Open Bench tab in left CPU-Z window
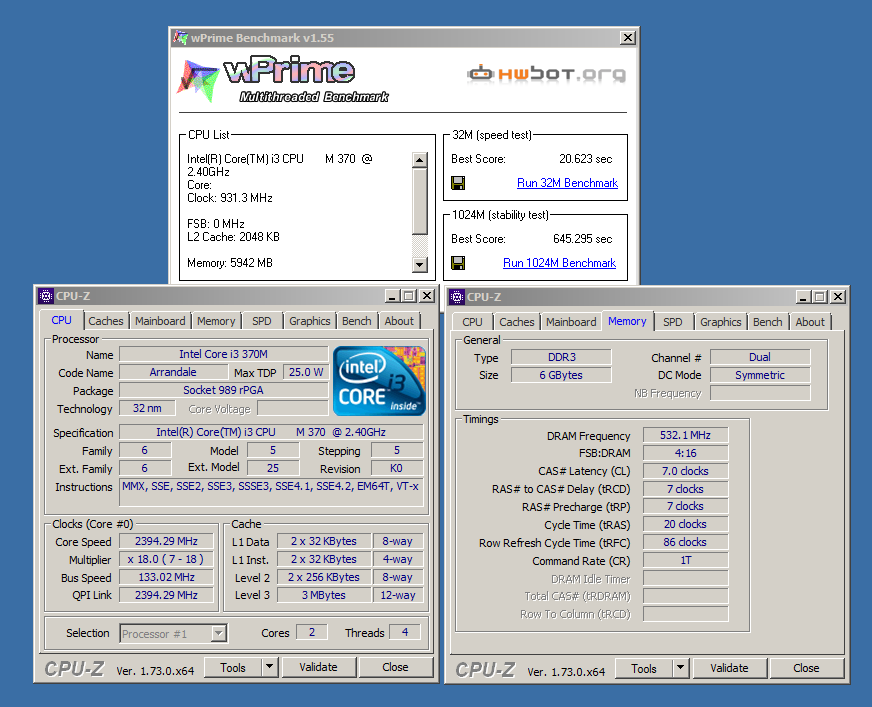 click(356, 321)
